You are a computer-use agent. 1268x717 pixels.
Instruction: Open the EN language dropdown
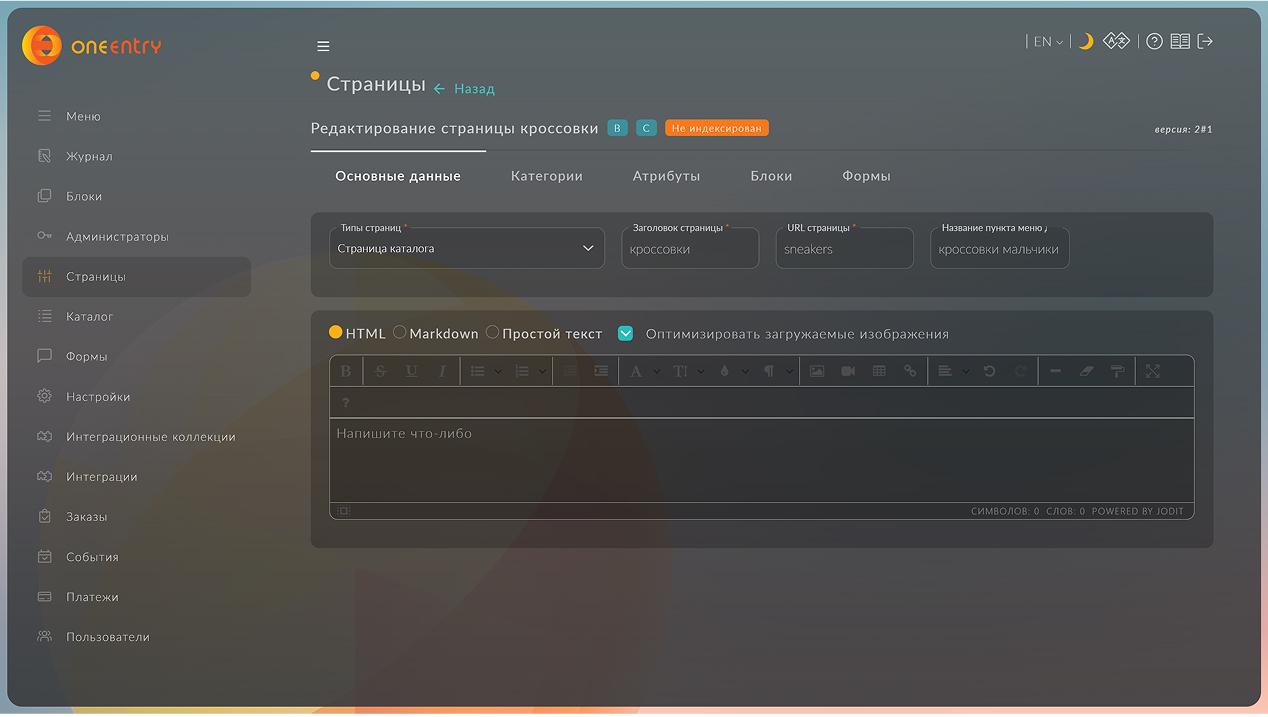coord(1048,42)
